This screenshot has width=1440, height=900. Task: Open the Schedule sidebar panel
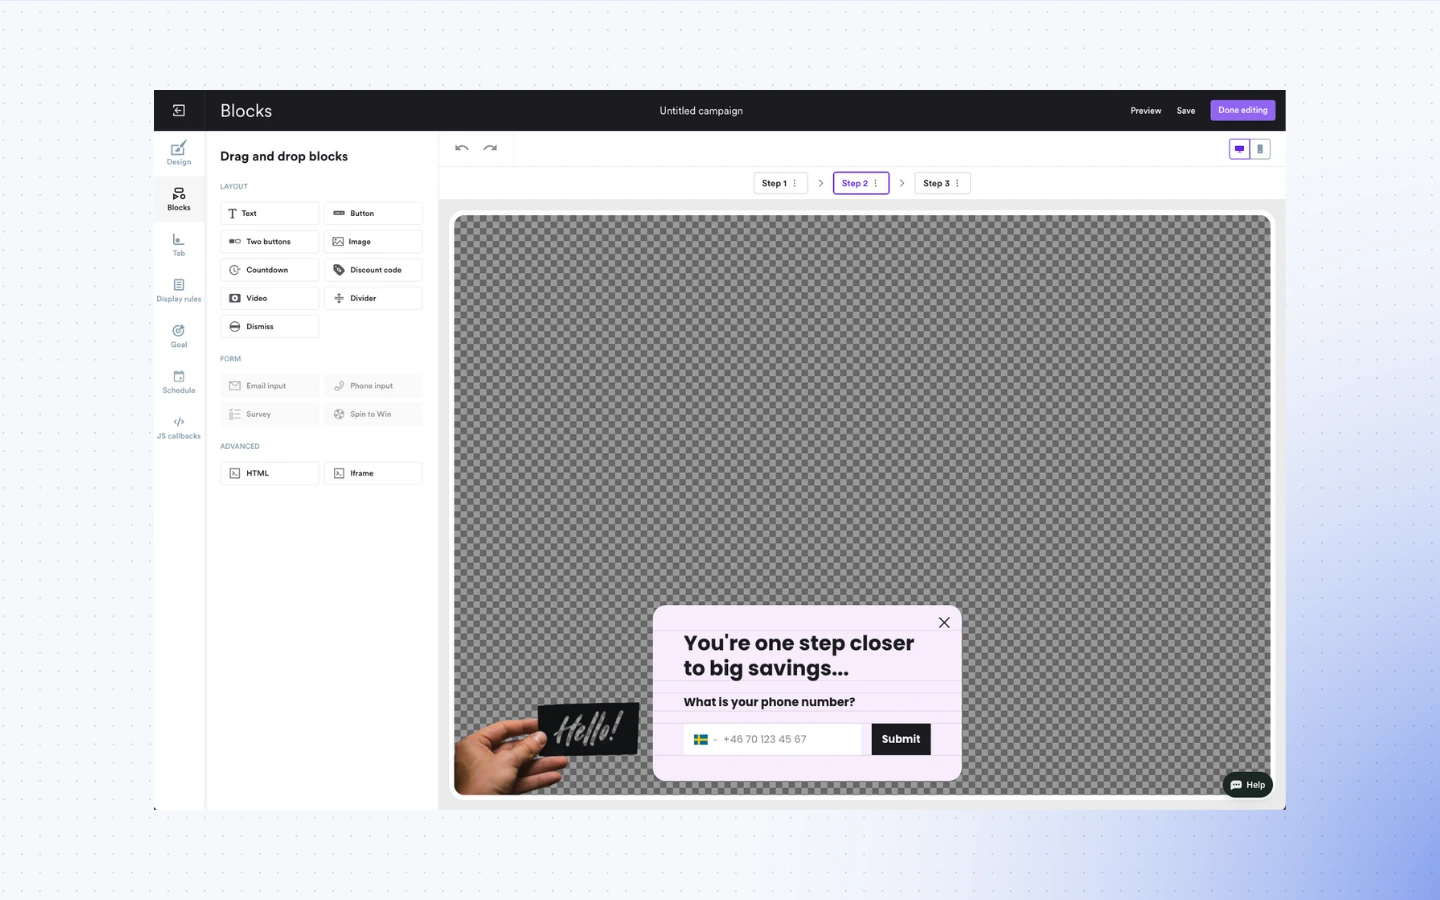179,382
